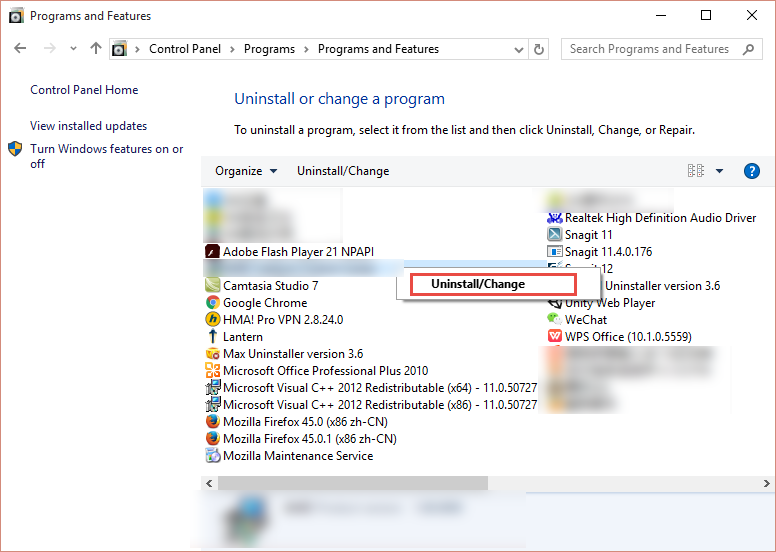Image resolution: width=776 pixels, height=552 pixels.
Task: Select the Microsoft Office icon
Action: tap(212, 370)
